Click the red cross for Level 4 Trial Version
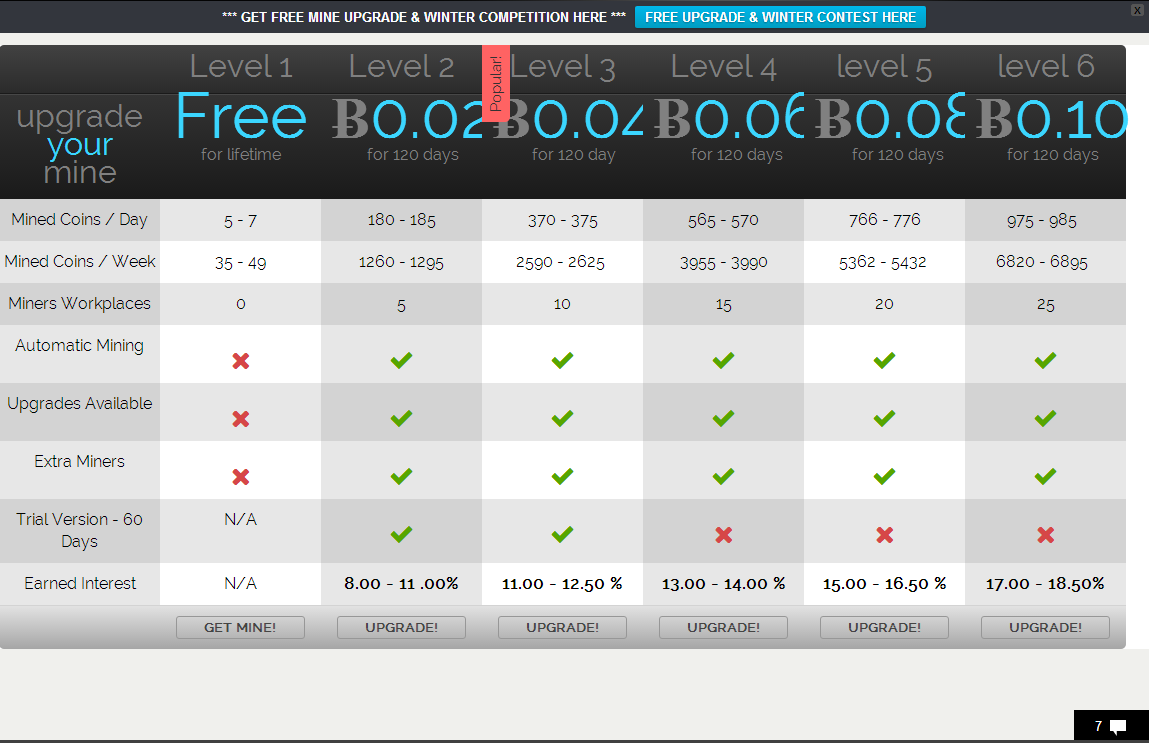The width and height of the screenshot is (1149, 743). pyautogui.click(x=723, y=534)
